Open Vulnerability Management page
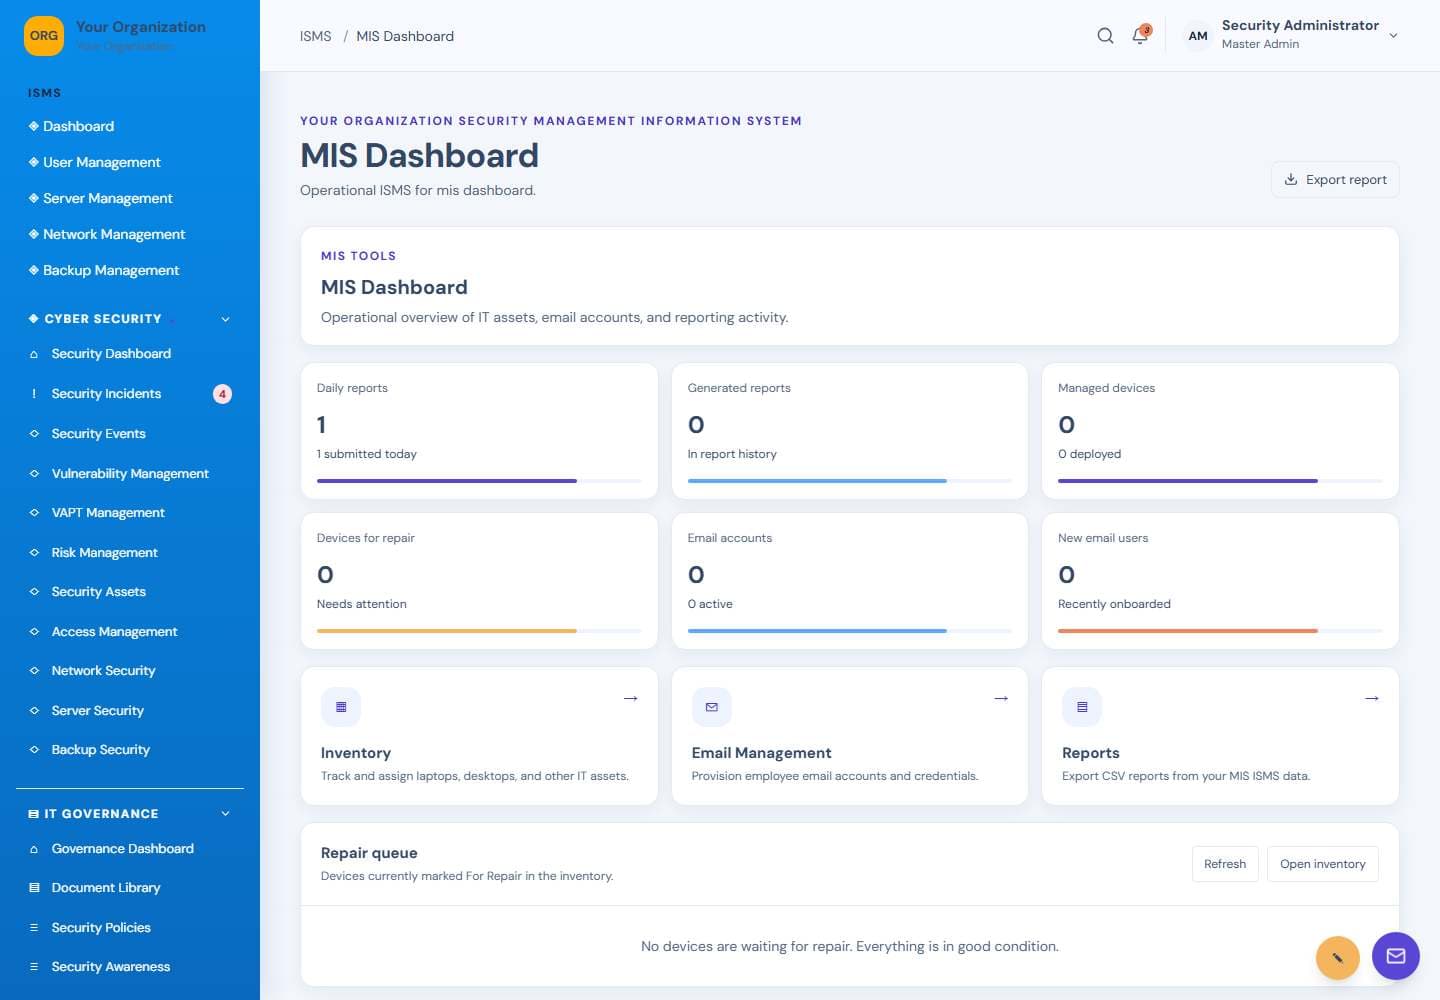The image size is (1440, 1000). point(130,473)
